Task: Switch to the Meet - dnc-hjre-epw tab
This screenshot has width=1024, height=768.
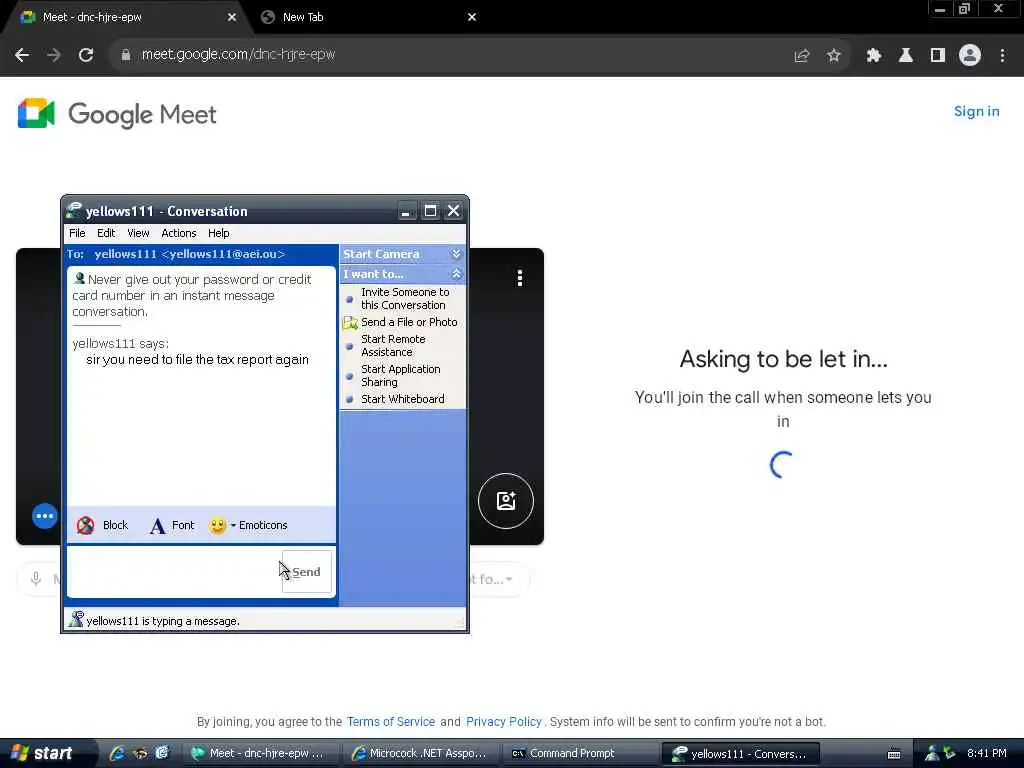Action: [124, 17]
